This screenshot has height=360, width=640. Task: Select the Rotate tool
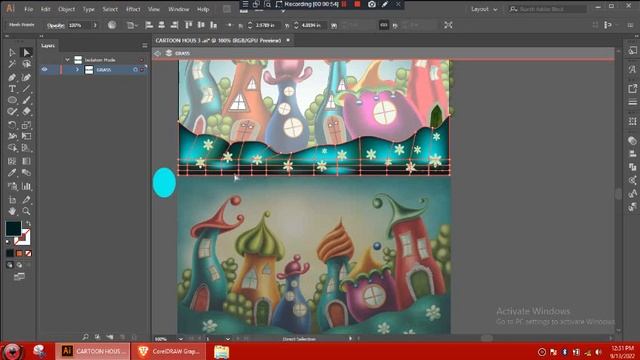12,125
